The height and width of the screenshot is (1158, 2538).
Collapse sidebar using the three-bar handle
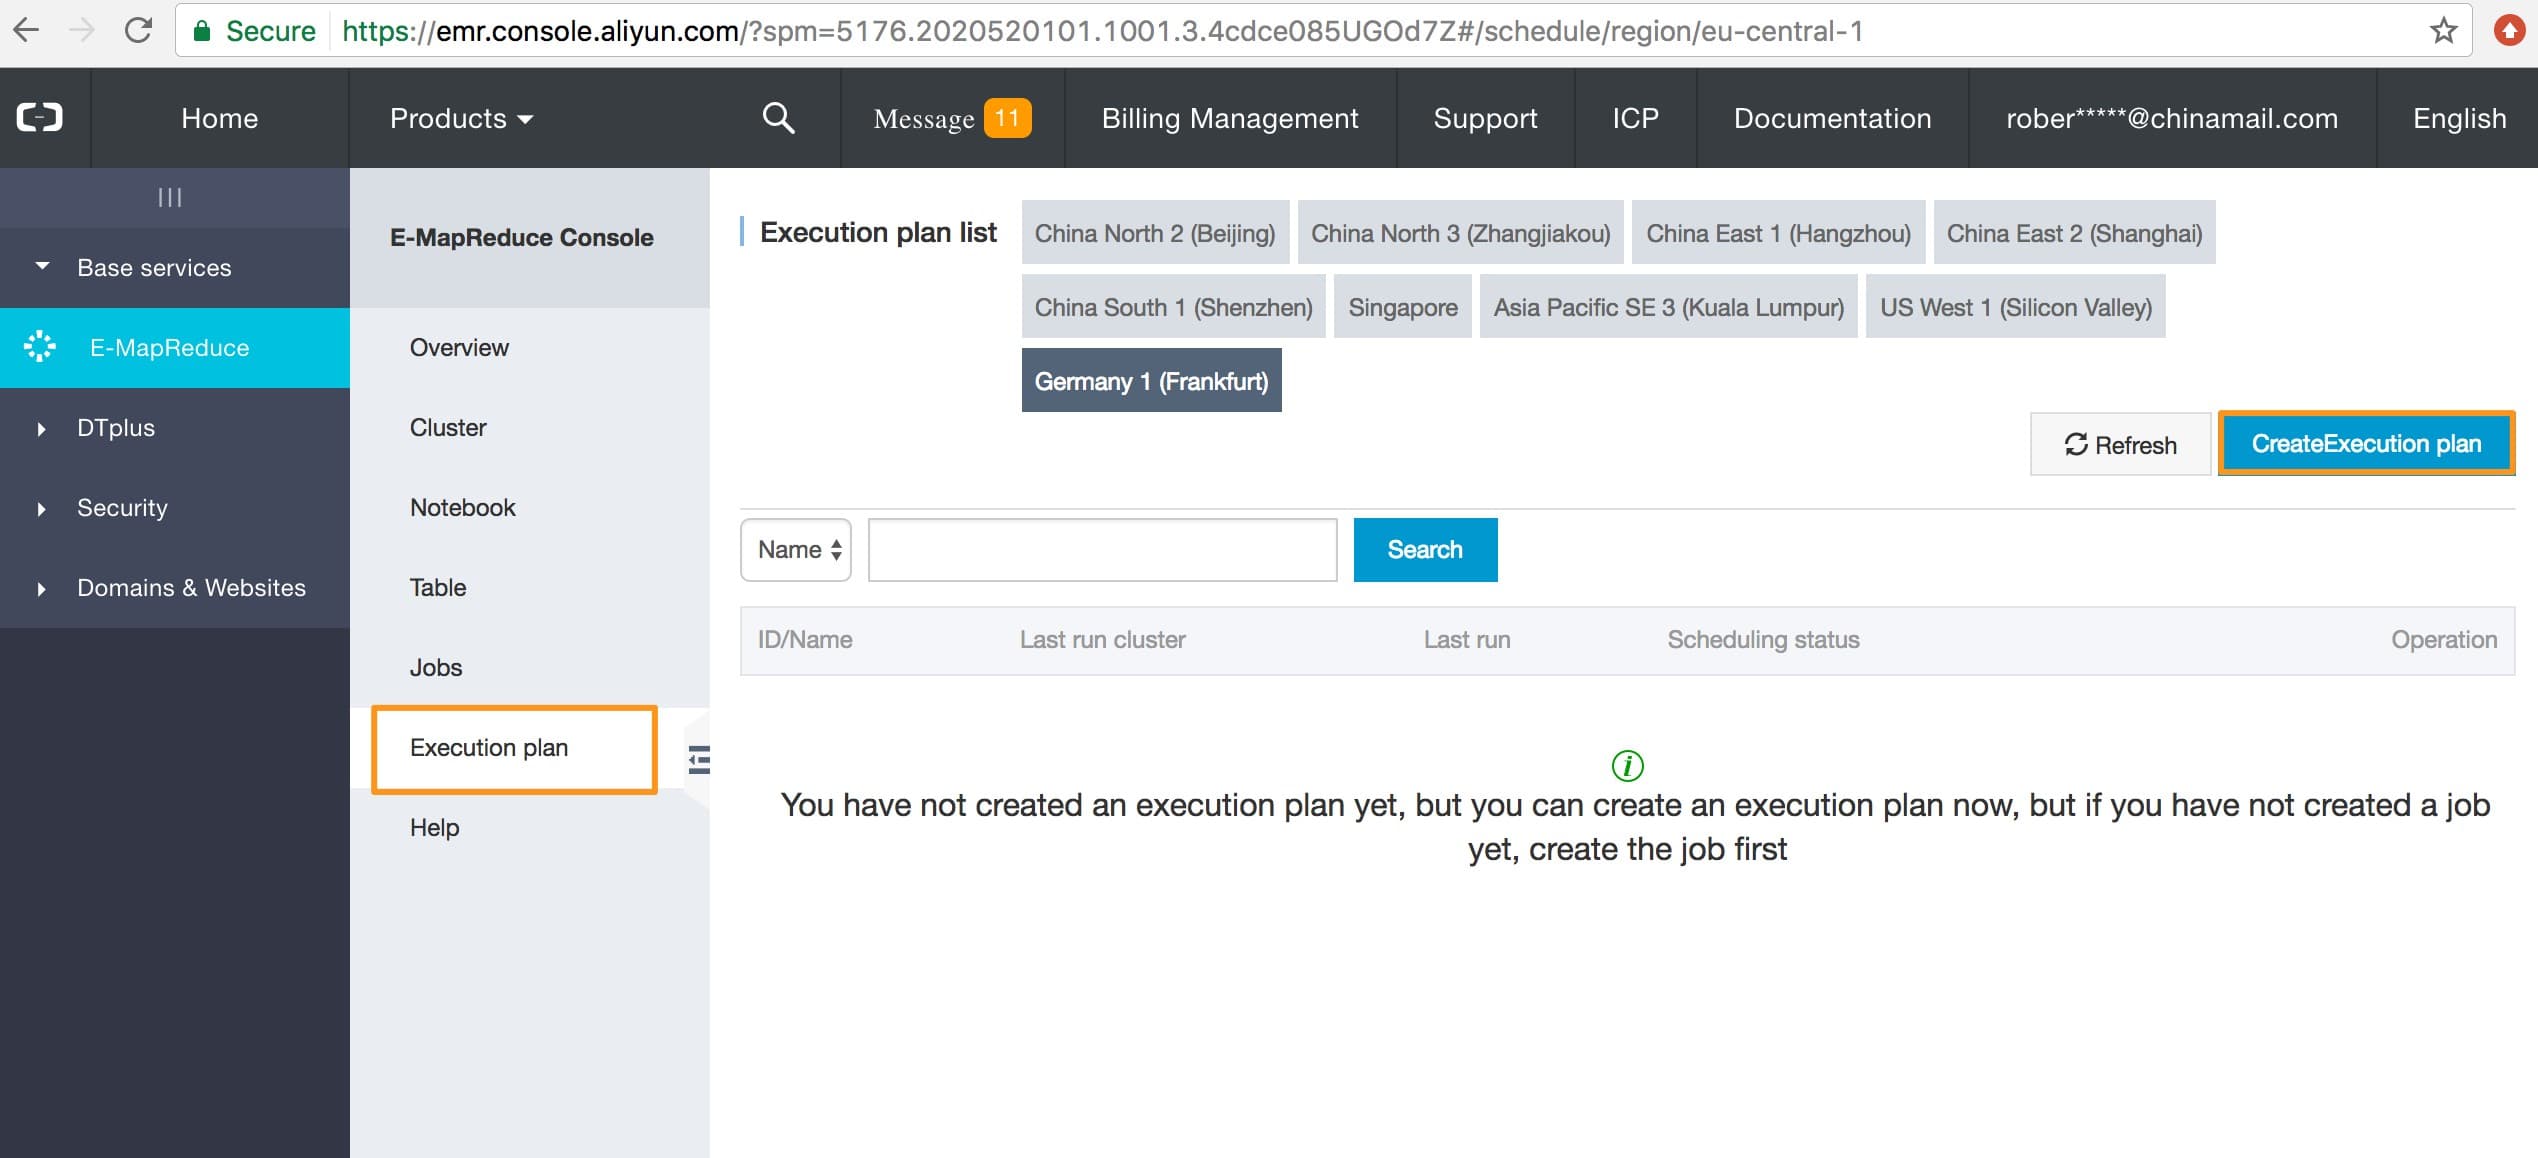[x=170, y=197]
